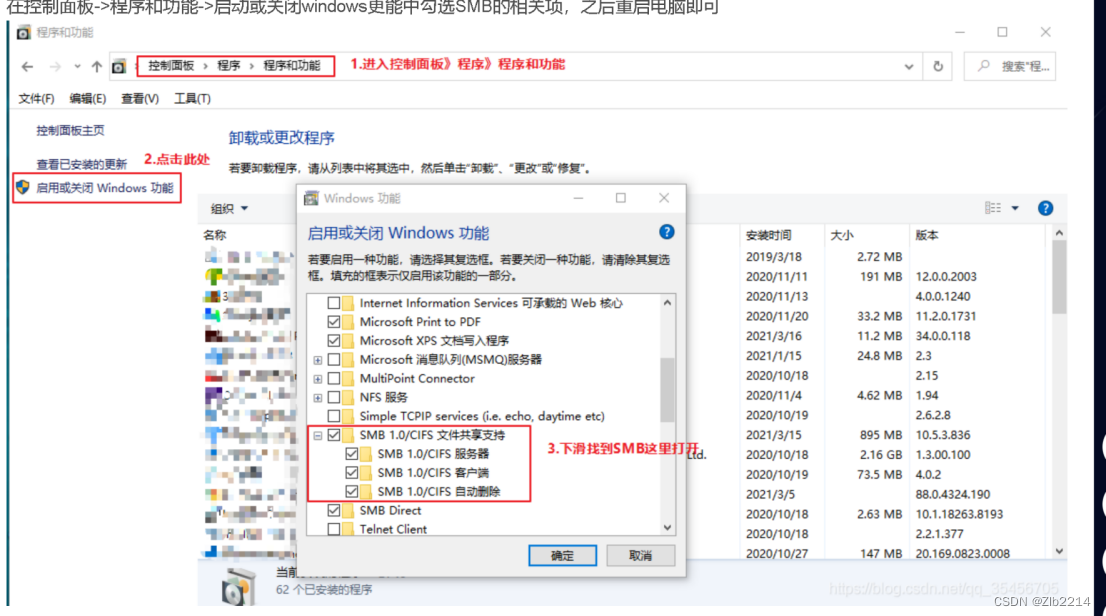Check the Telnet Client checkbox

pos(334,529)
